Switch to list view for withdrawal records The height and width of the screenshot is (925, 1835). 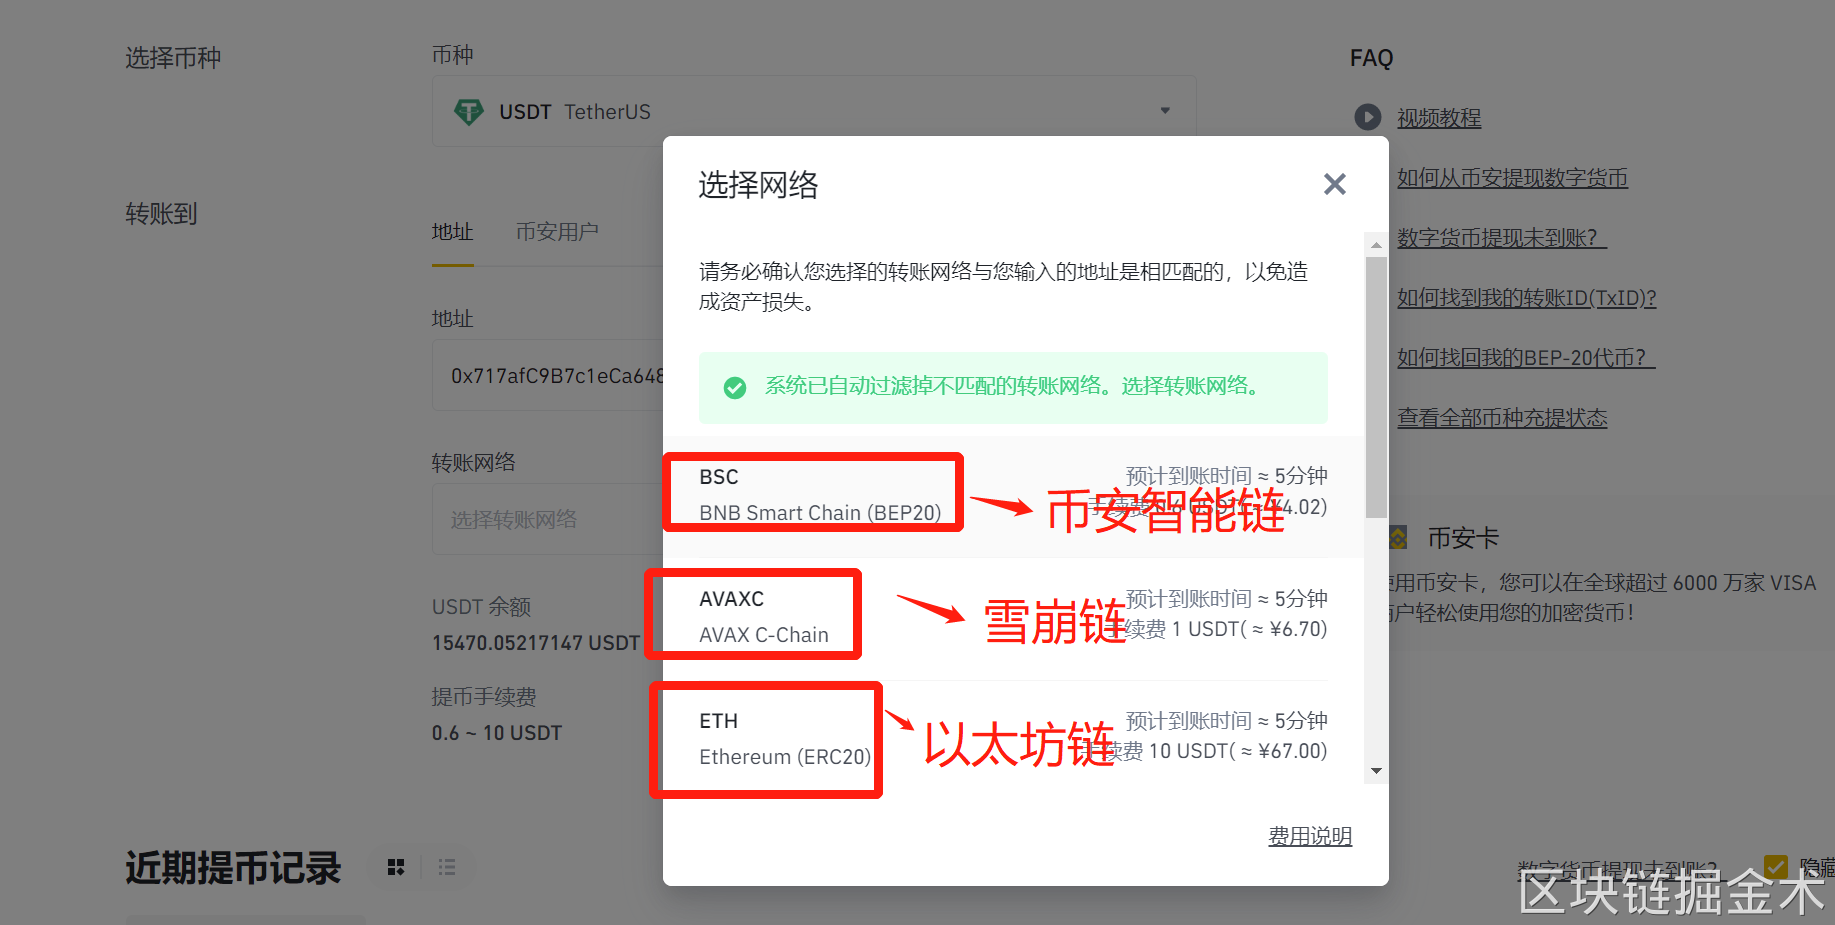(447, 867)
